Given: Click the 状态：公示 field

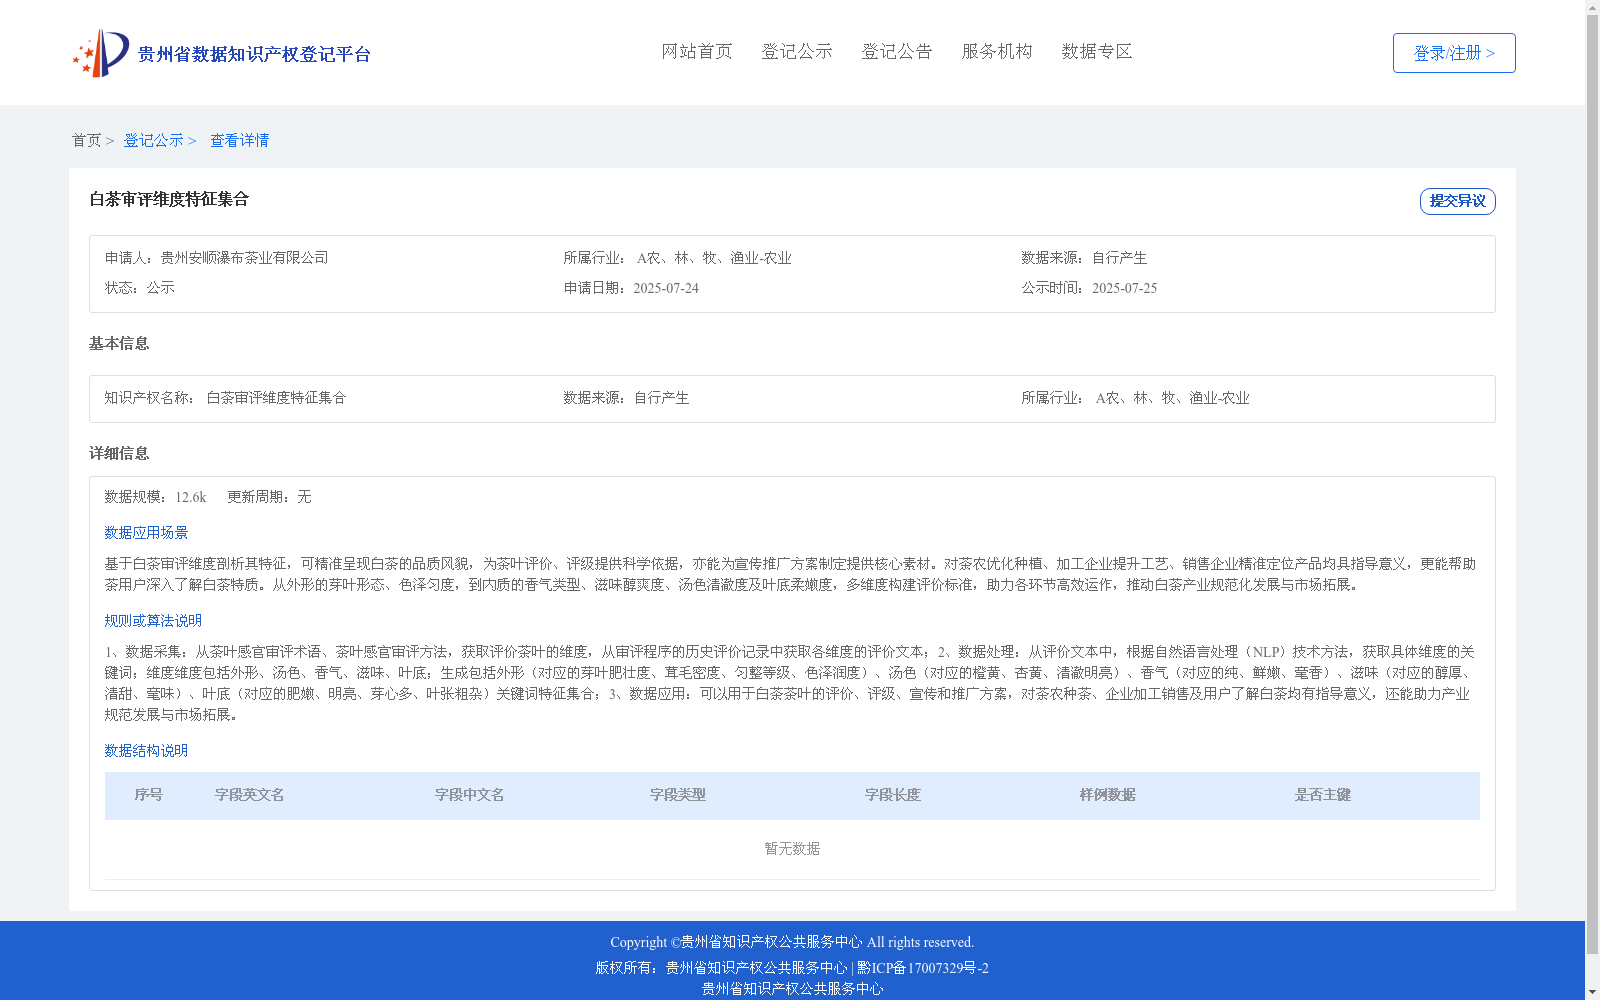Looking at the screenshot, I should click(x=140, y=288).
